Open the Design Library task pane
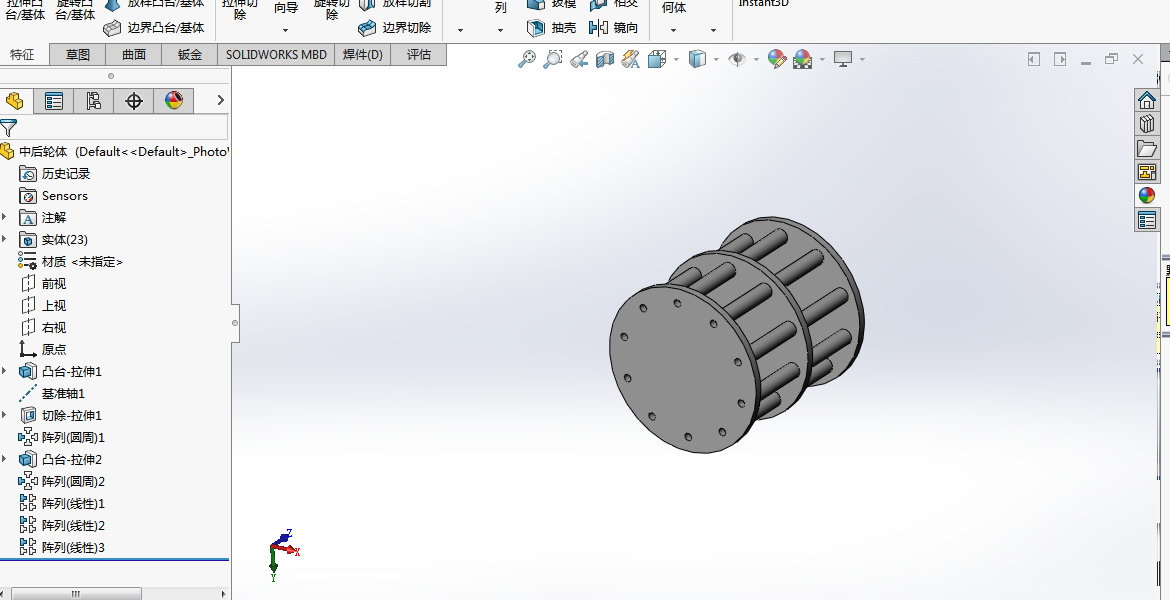Screen dimensions: 1170x600 pyautogui.click(x=1147, y=123)
